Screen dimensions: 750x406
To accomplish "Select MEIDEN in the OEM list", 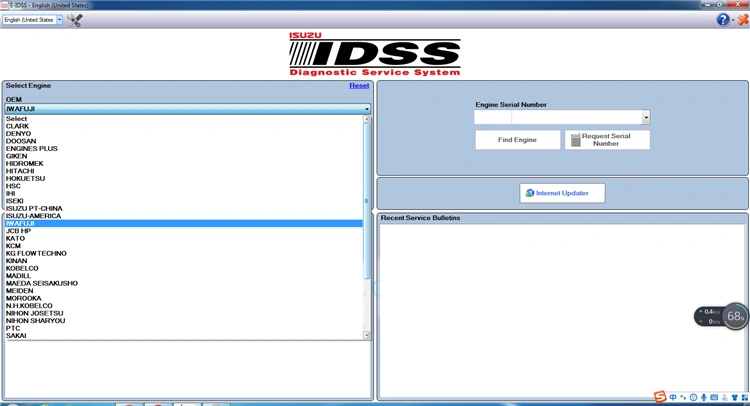I will [184, 291].
